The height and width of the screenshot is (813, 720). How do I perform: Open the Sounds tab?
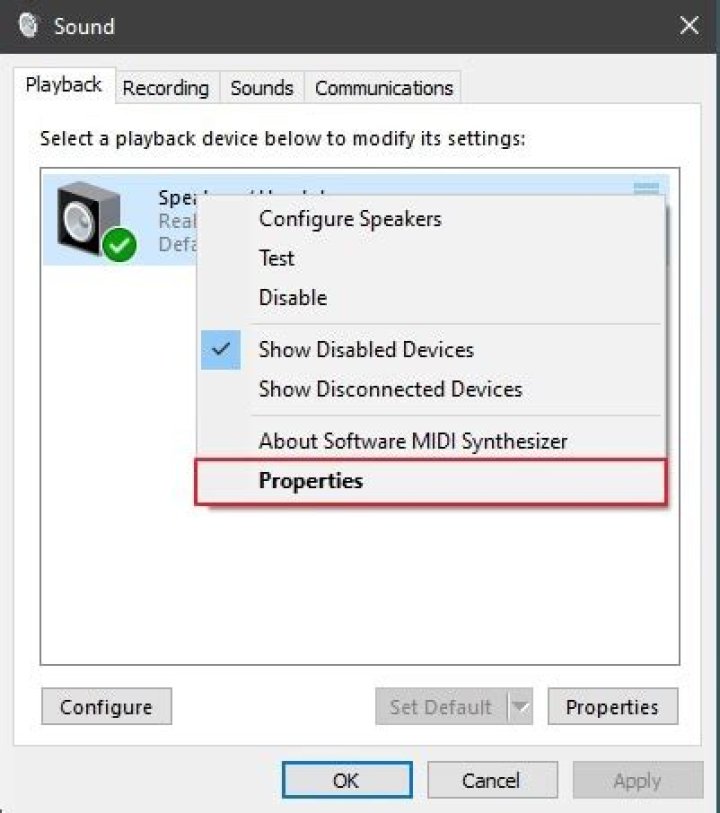261,88
